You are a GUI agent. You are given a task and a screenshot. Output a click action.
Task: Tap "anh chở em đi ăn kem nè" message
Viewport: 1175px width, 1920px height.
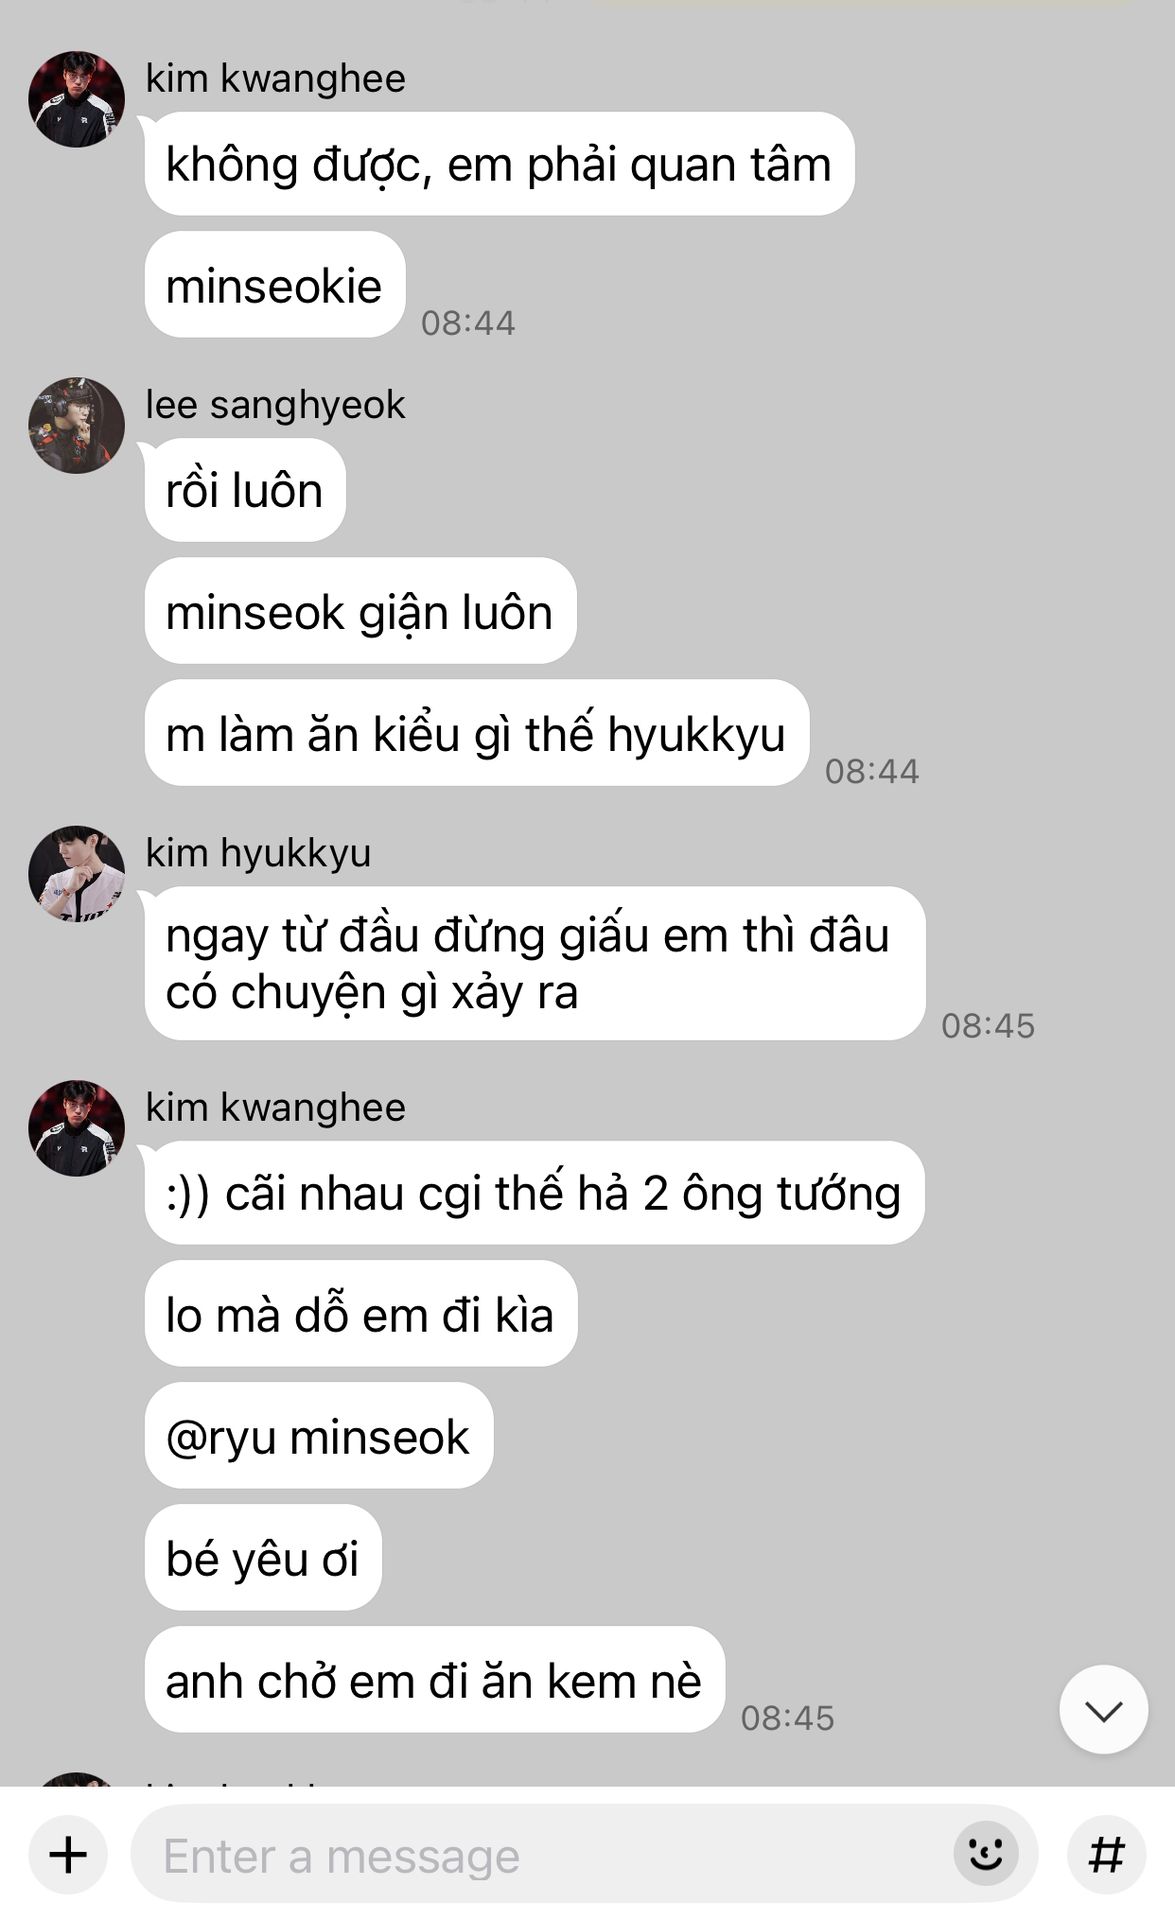pos(434,1681)
